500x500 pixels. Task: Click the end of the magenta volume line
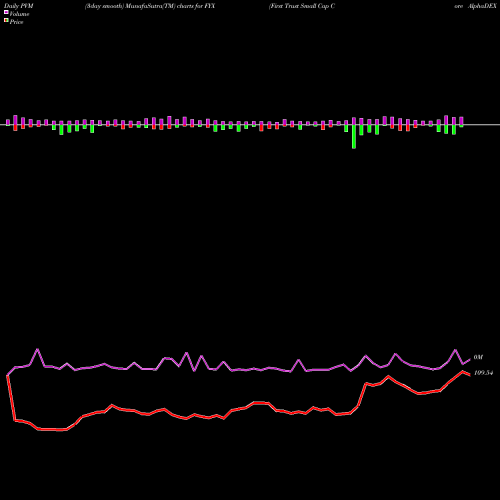tap(470, 360)
